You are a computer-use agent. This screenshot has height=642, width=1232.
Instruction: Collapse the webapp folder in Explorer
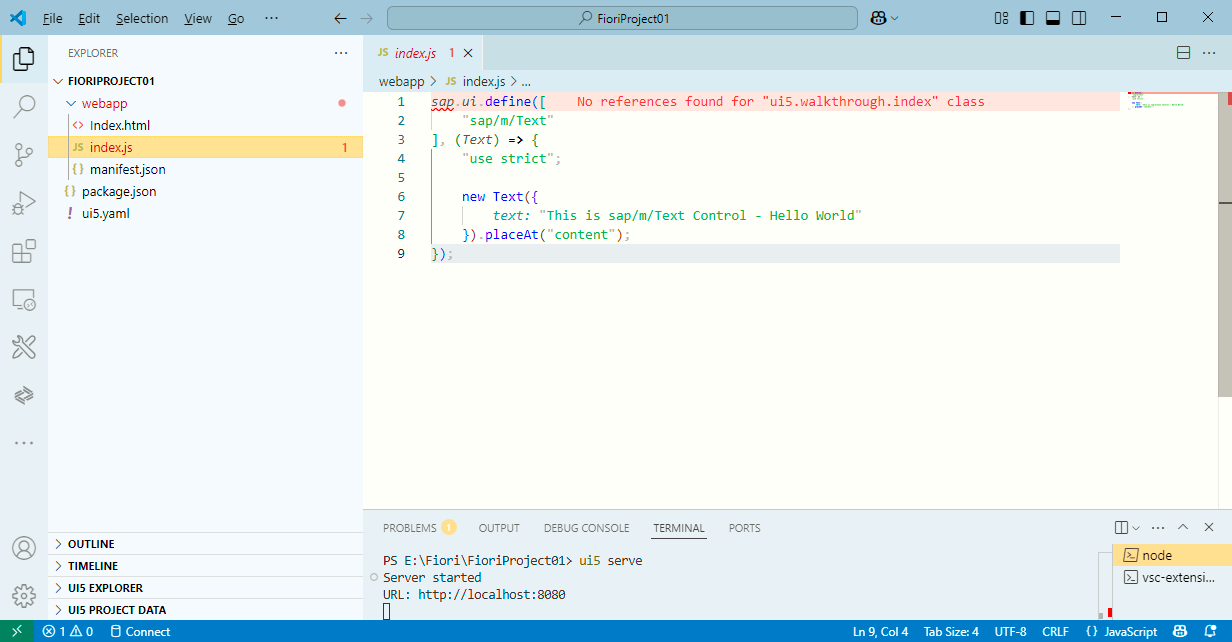(x=205, y=103)
